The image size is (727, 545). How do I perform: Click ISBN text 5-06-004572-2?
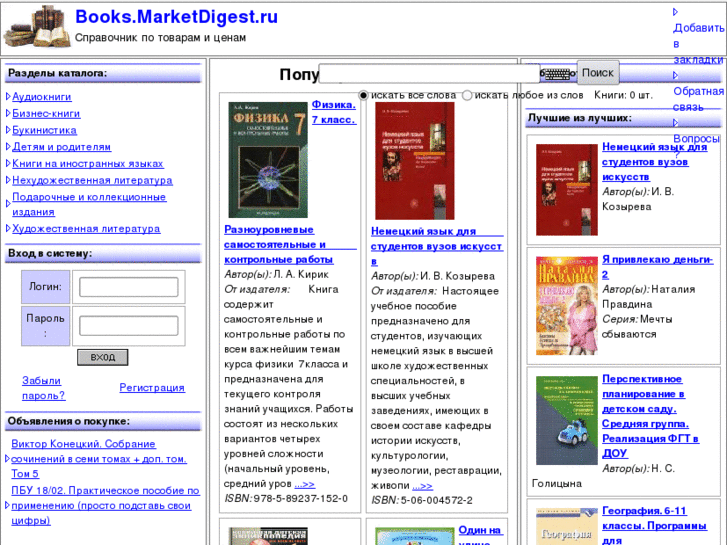pos(436,500)
